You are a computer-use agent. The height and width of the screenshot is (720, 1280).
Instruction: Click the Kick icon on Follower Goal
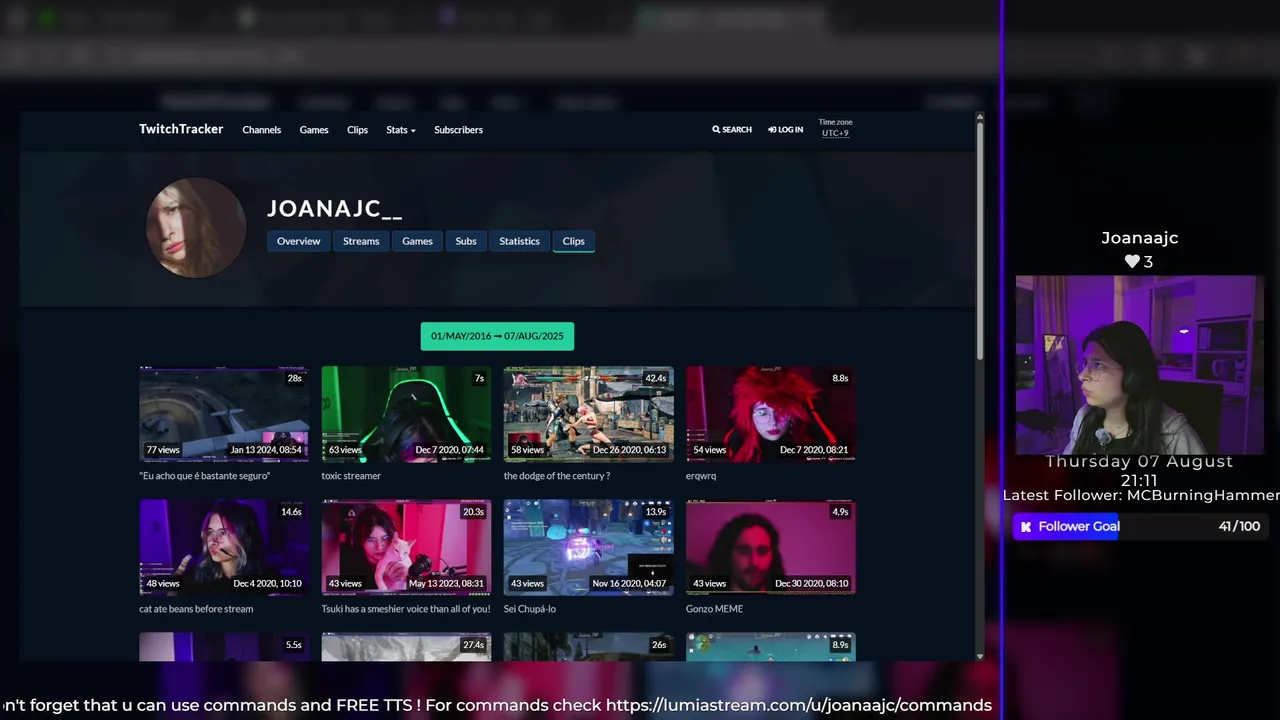1025,526
